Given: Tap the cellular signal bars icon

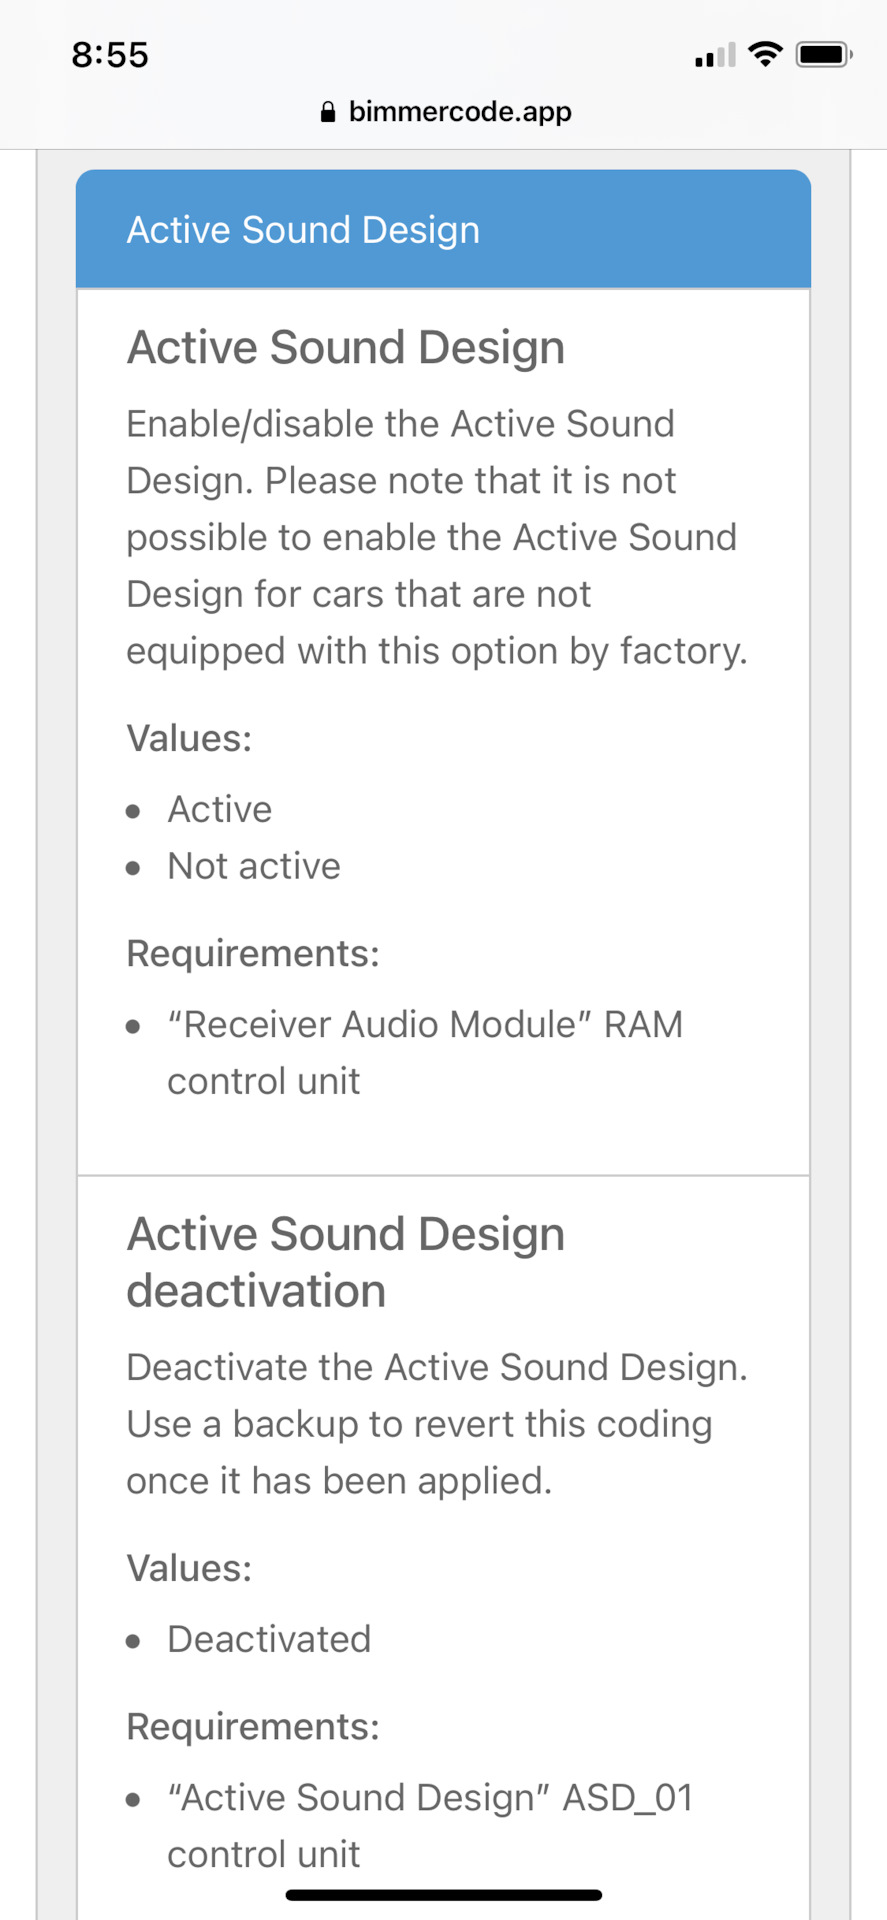Looking at the screenshot, I should tap(715, 56).
